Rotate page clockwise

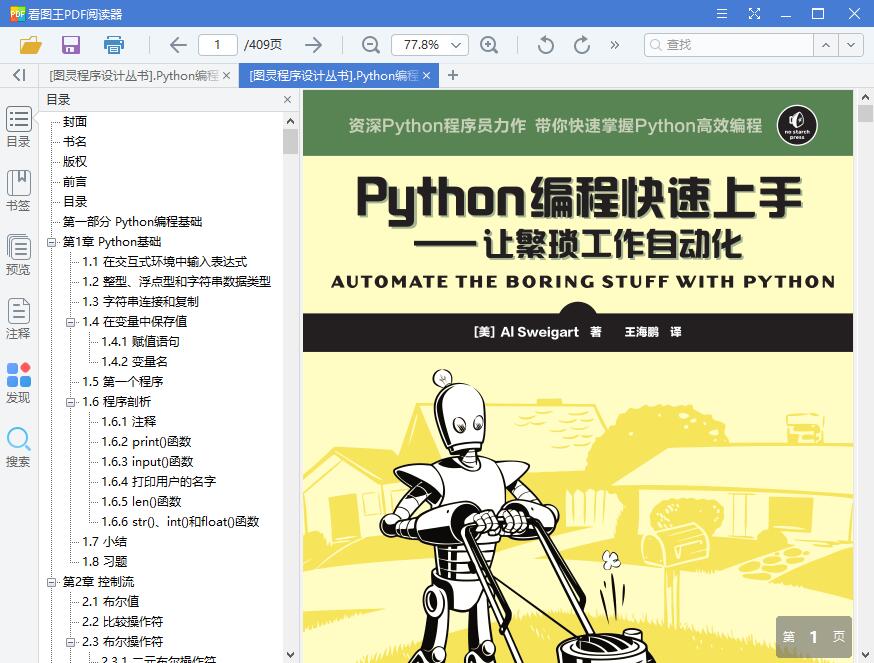[x=581, y=45]
